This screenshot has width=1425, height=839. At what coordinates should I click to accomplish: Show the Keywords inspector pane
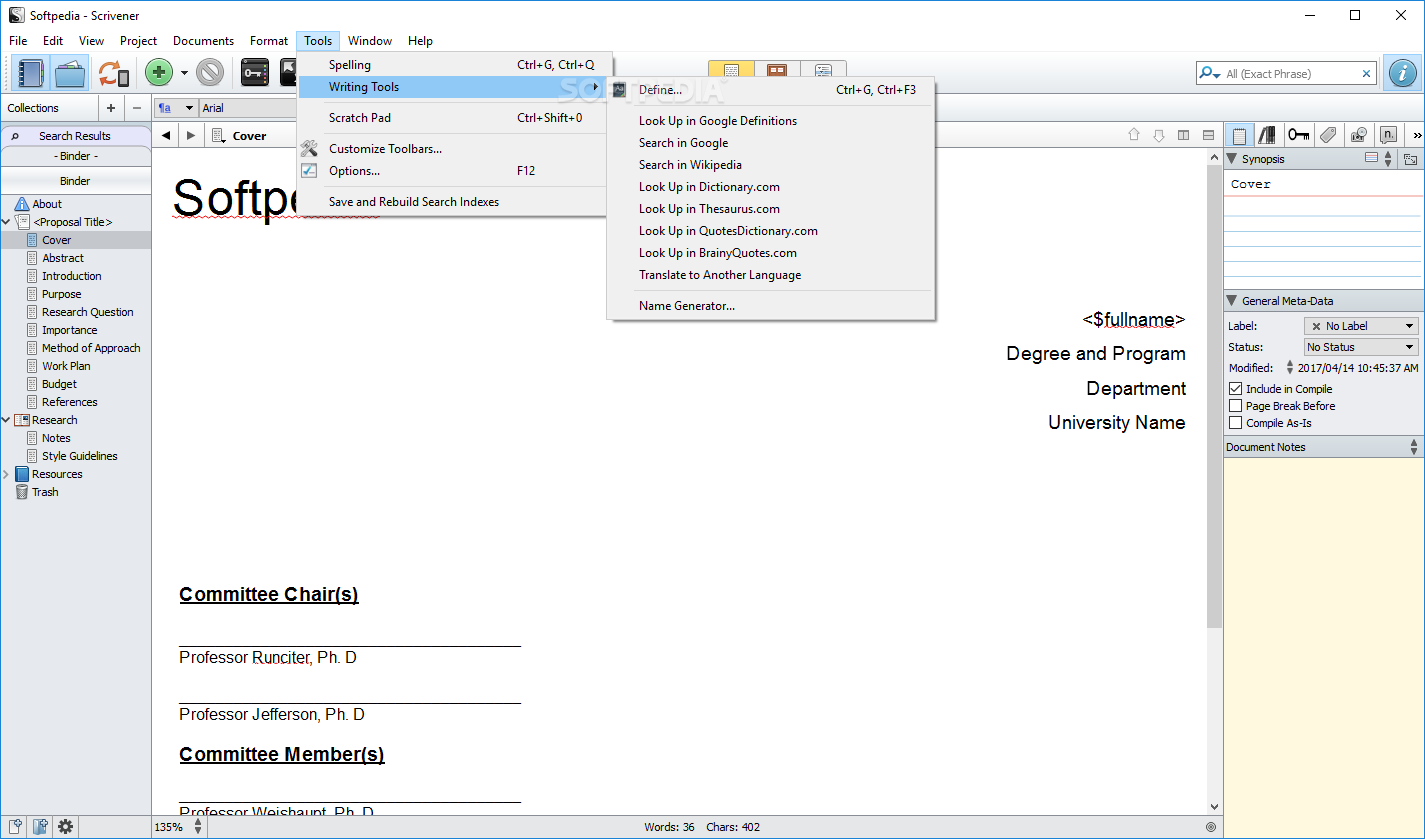1298,135
